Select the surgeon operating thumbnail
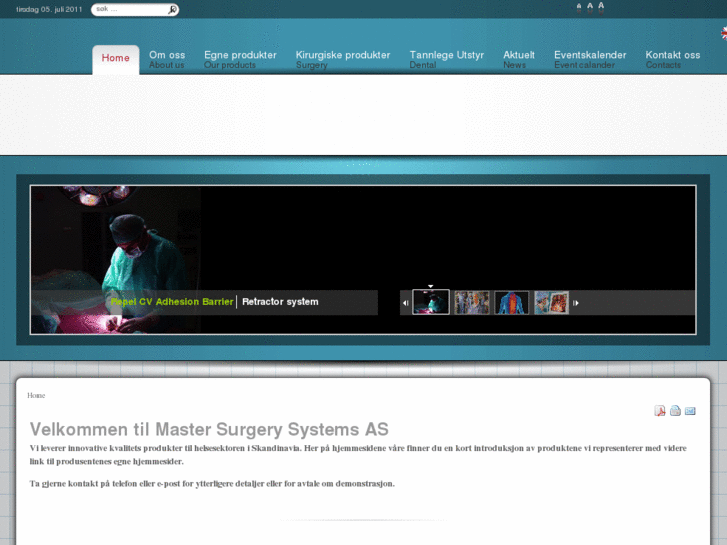This screenshot has height=545, width=727. coord(431,302)
